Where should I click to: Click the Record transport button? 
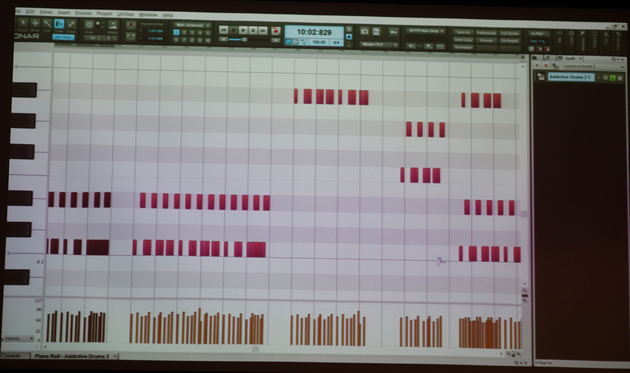[276, 31]
